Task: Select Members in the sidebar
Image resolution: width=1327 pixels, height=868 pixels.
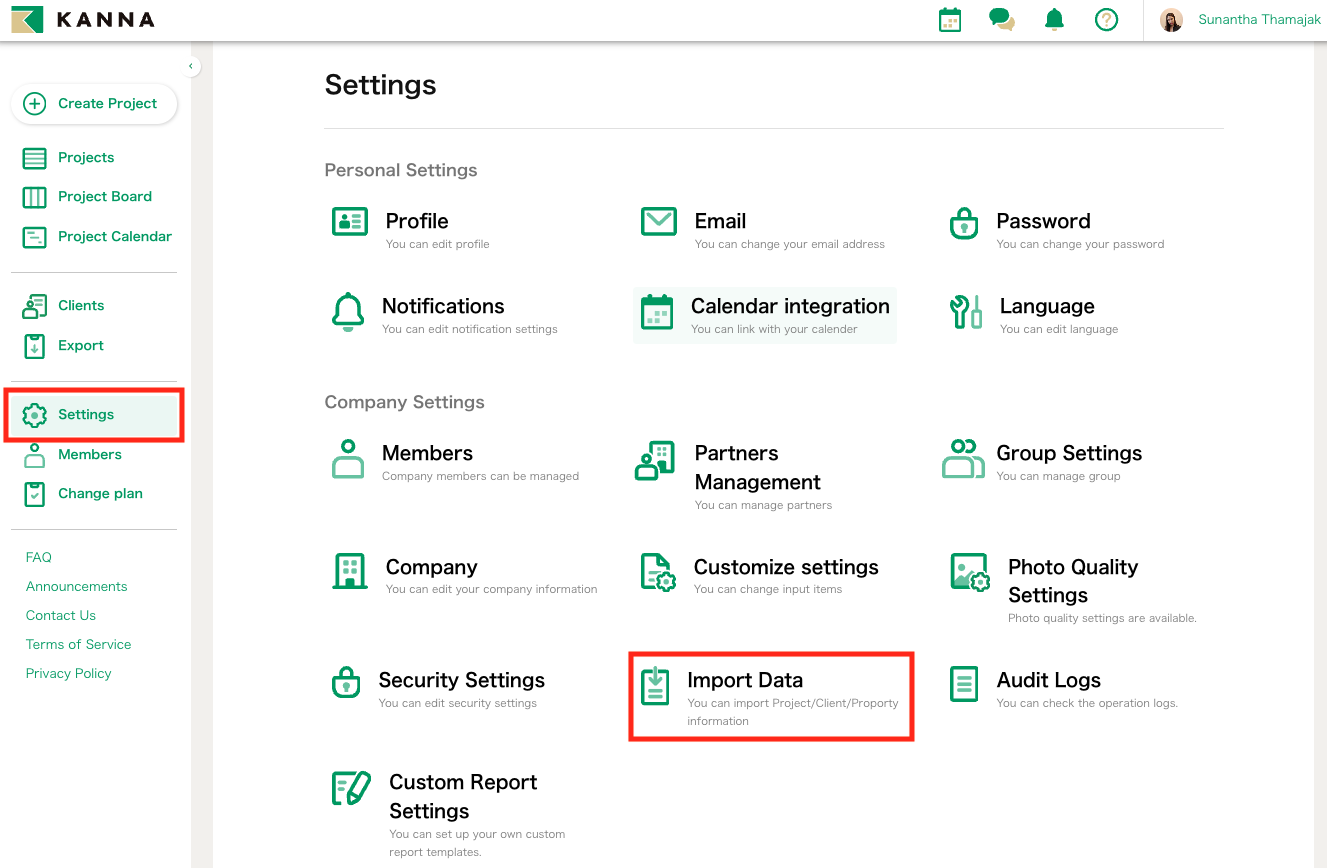Action: pos(89,454)
